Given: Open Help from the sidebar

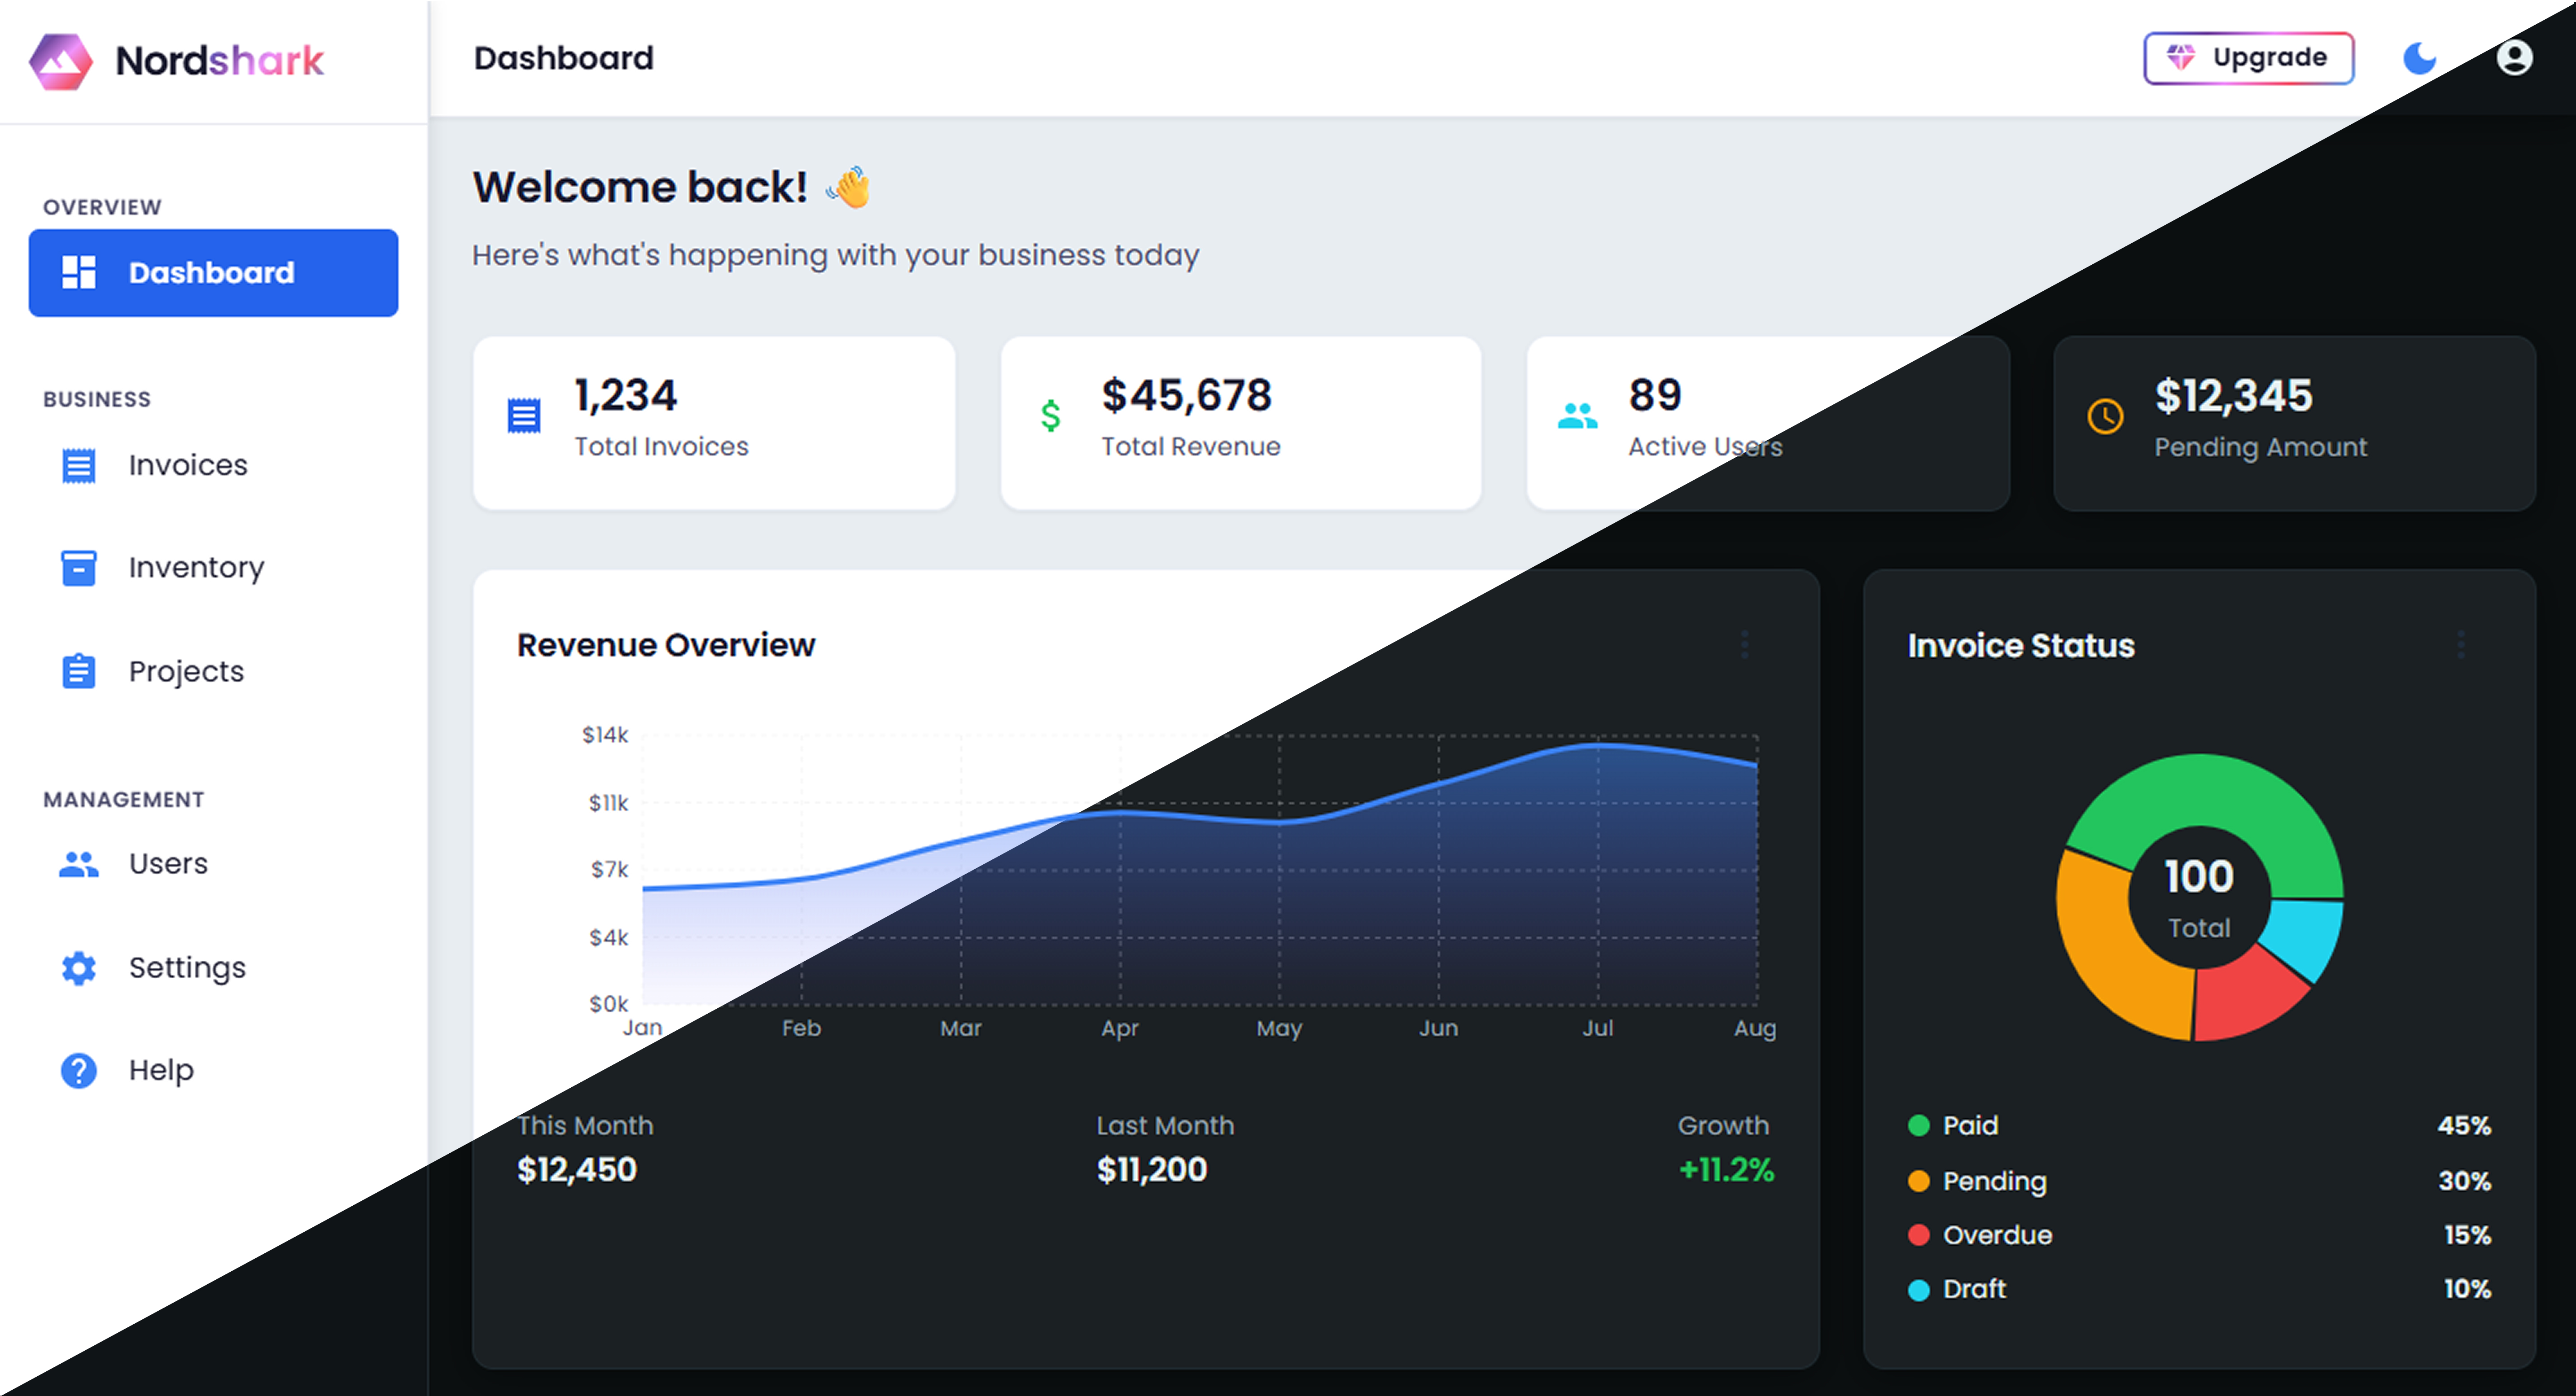Looking at the screenshot, I should coord(213,1070).
